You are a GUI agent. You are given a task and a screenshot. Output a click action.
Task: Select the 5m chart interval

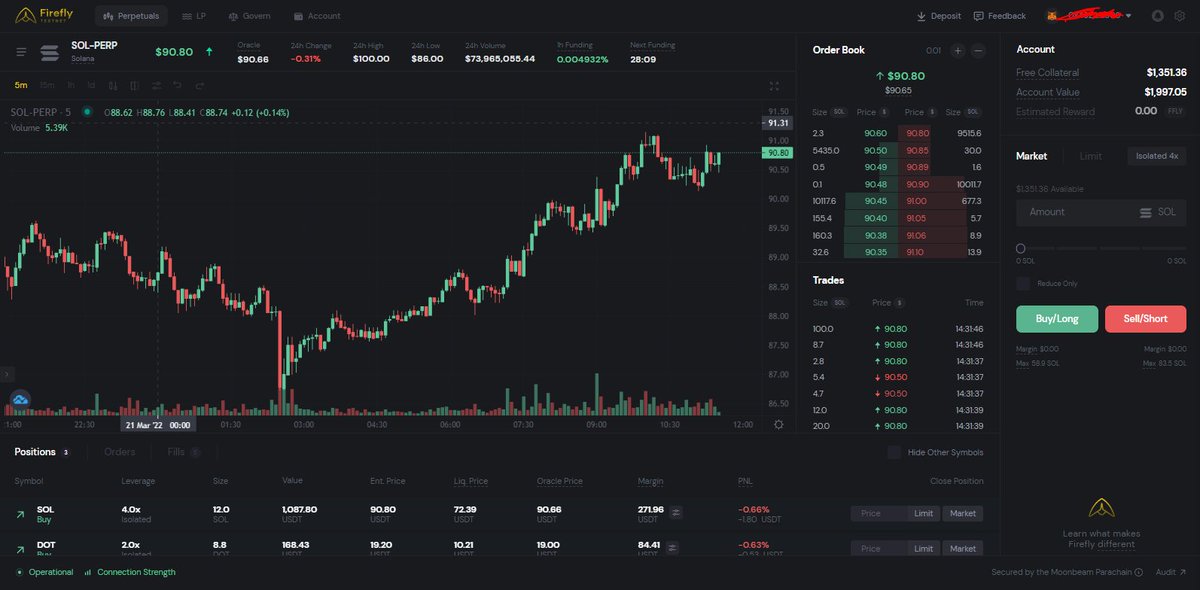pyautogui.click(x=21, y=85)
